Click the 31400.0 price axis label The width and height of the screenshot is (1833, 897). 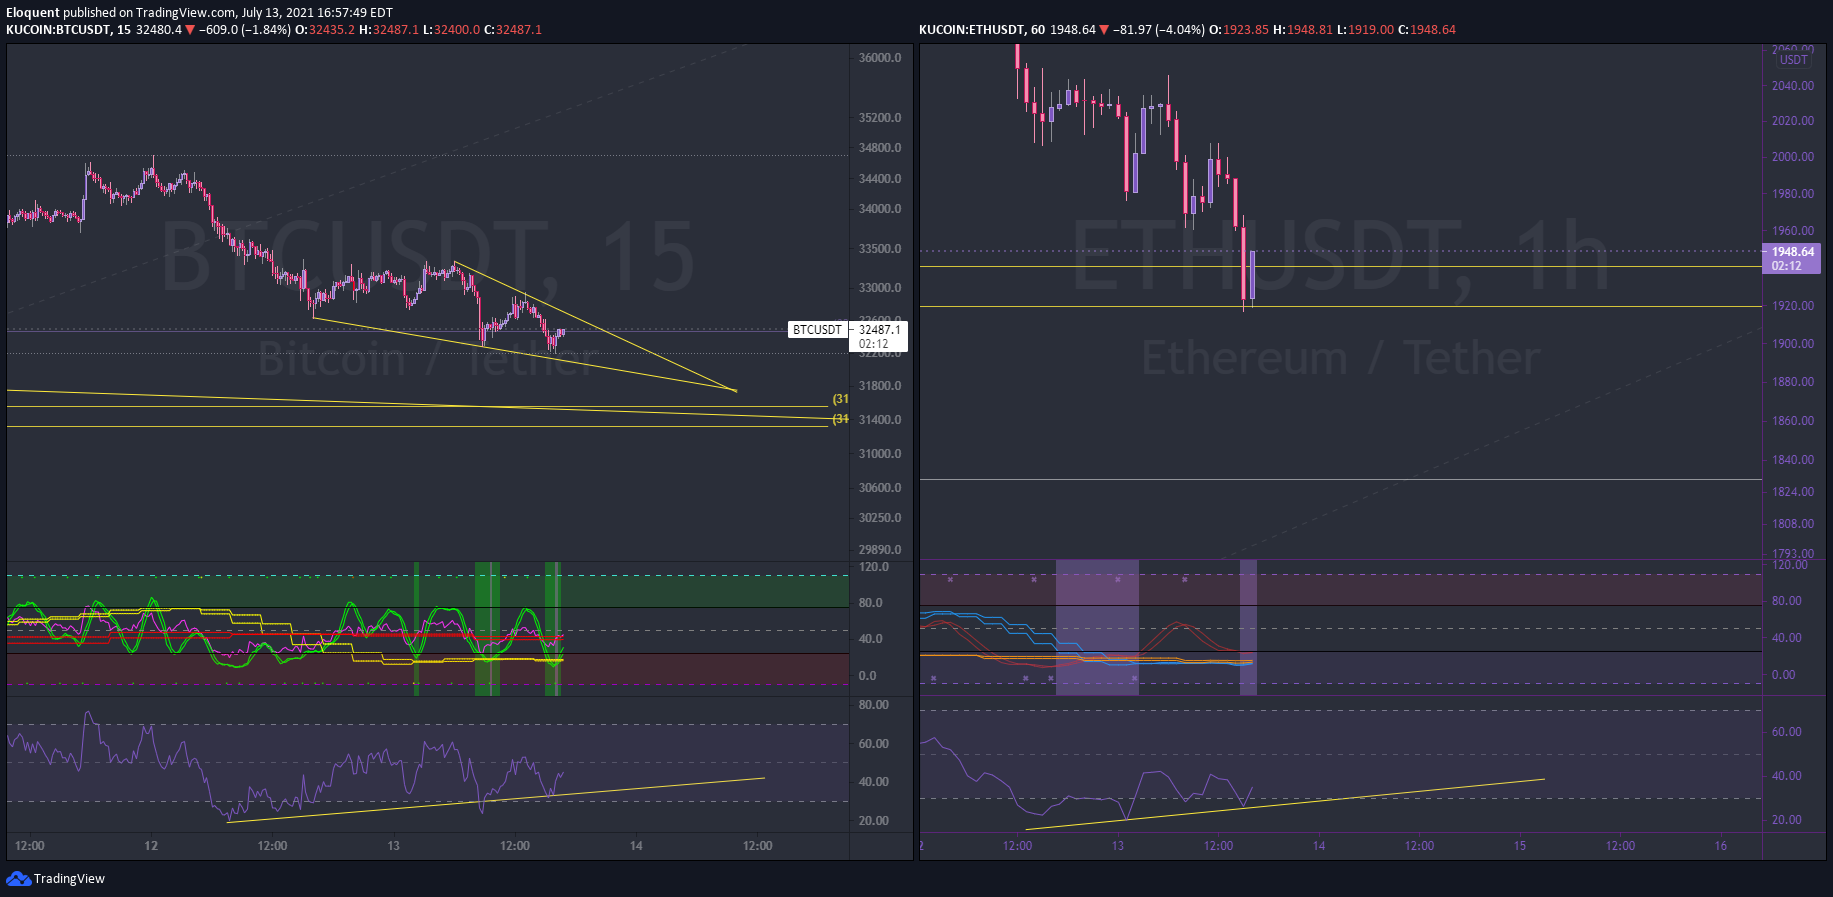(x=880, y=420)
